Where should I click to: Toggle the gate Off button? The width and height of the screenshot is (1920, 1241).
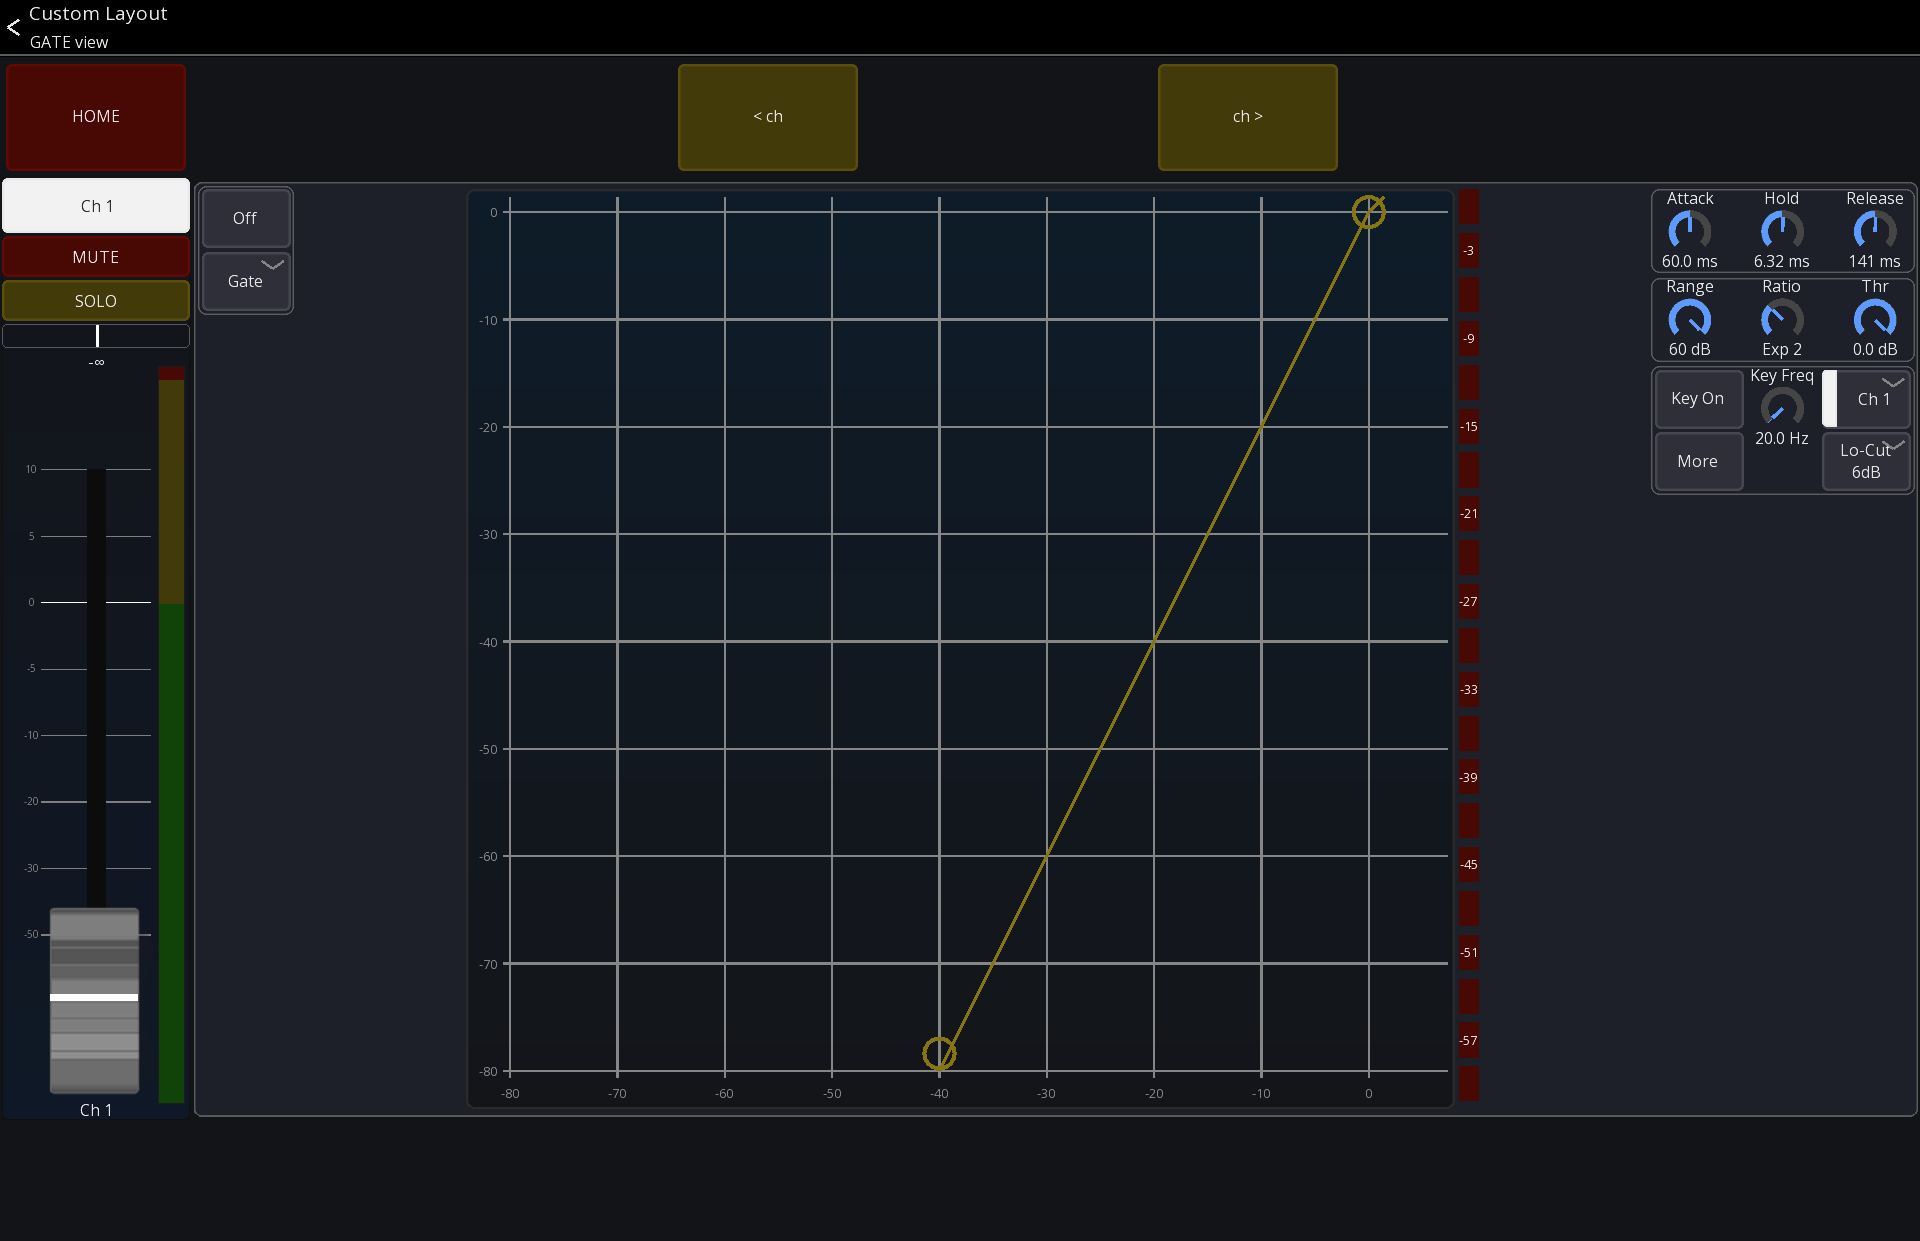coord(246,218)
